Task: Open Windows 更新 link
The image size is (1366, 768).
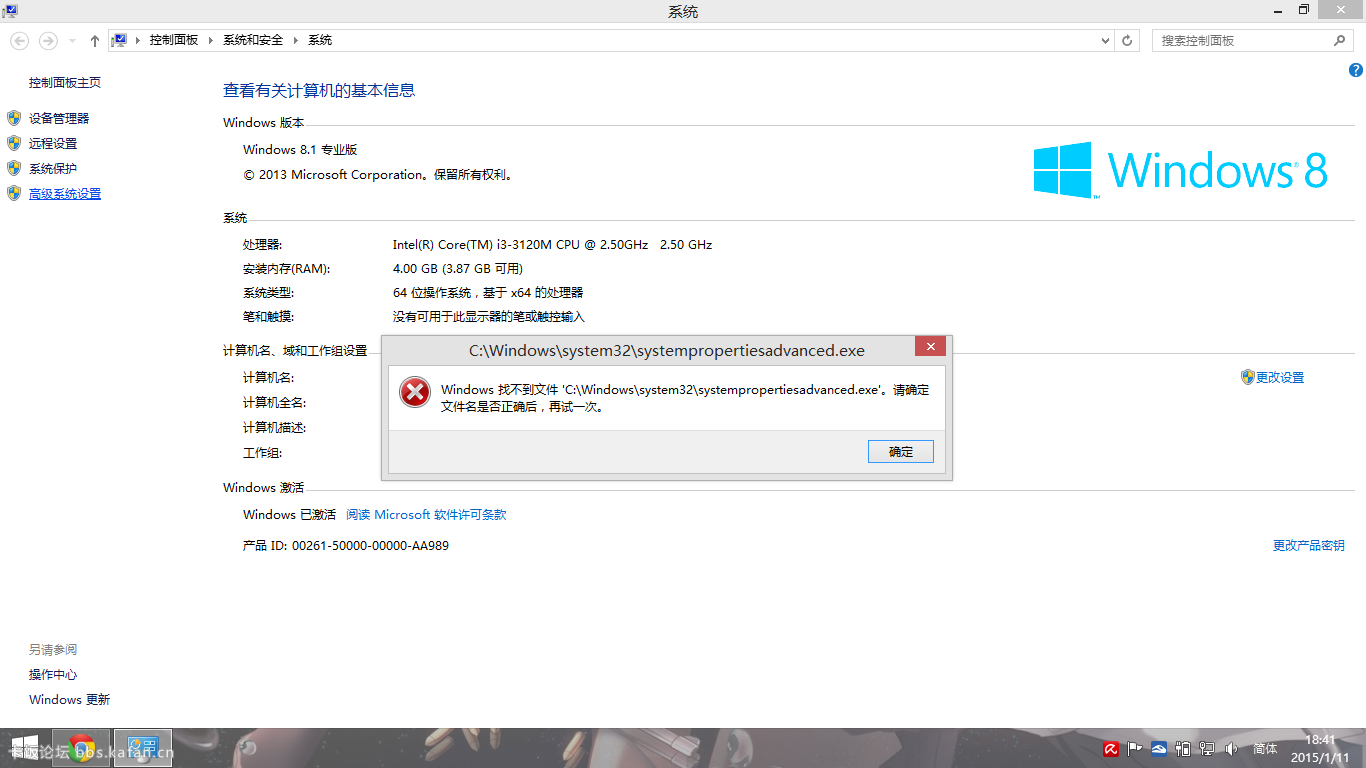Action: (x=70, y=700)
